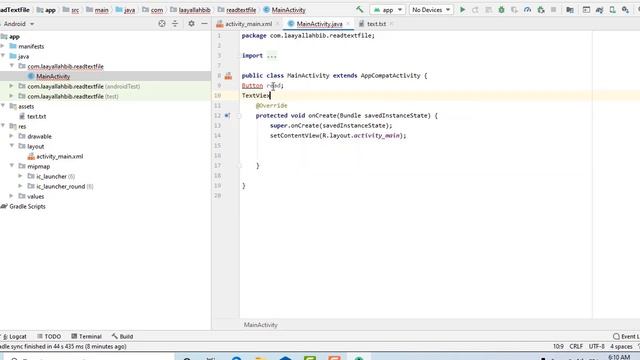Run the app with green play icon

coord(462,9)
